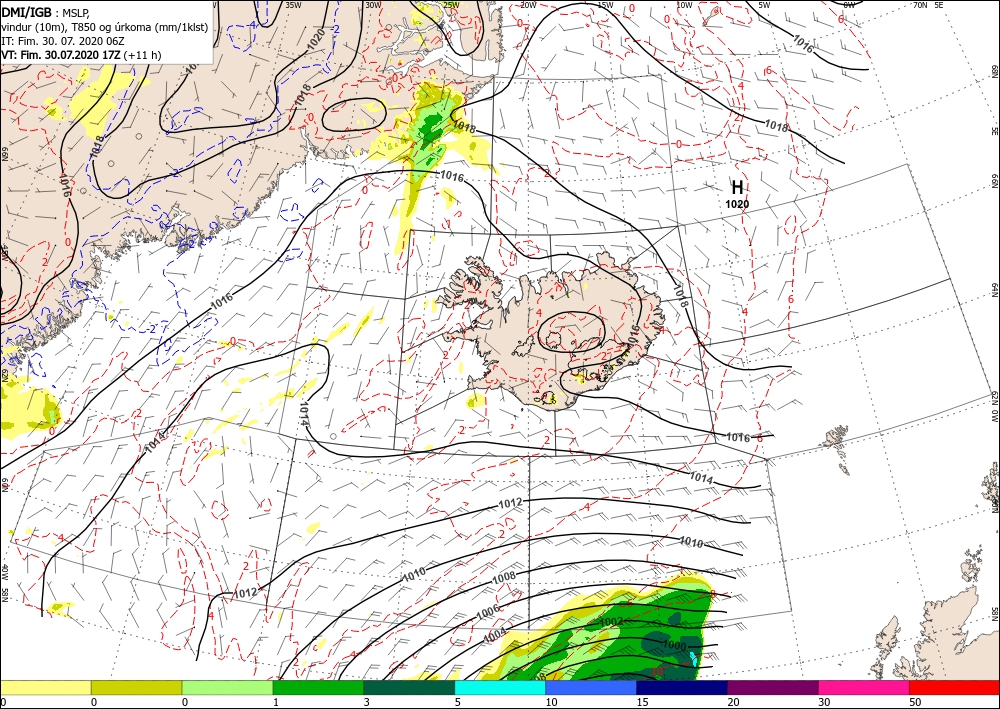Click the 10W longitude label
The image size is (1000, 709).
(684, 4)
